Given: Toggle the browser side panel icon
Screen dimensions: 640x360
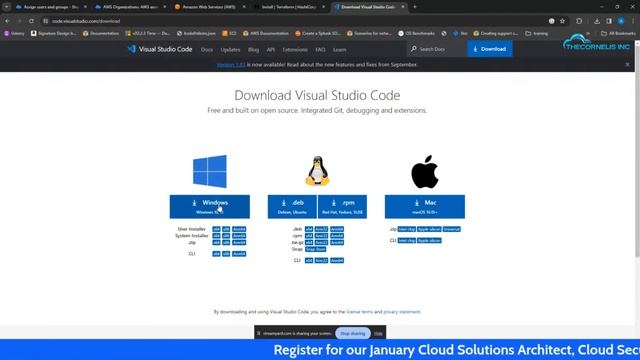Looking at the screenshot, I should point(609,21).
